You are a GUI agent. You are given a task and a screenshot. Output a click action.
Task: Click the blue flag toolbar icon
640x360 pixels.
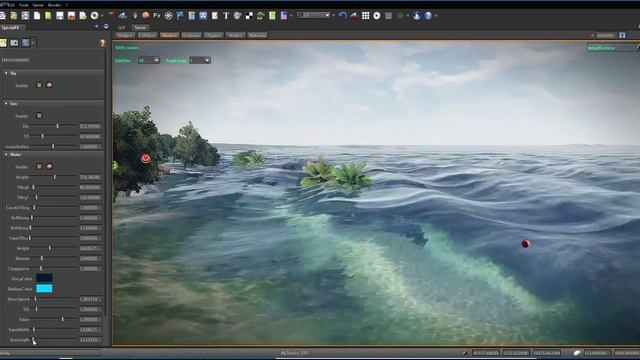click(x=180, y=16)
